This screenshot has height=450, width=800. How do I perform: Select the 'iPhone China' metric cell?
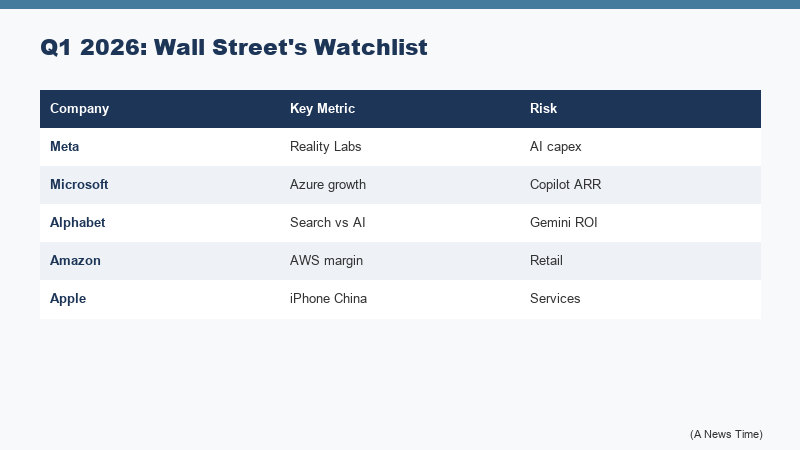(328, 299)
